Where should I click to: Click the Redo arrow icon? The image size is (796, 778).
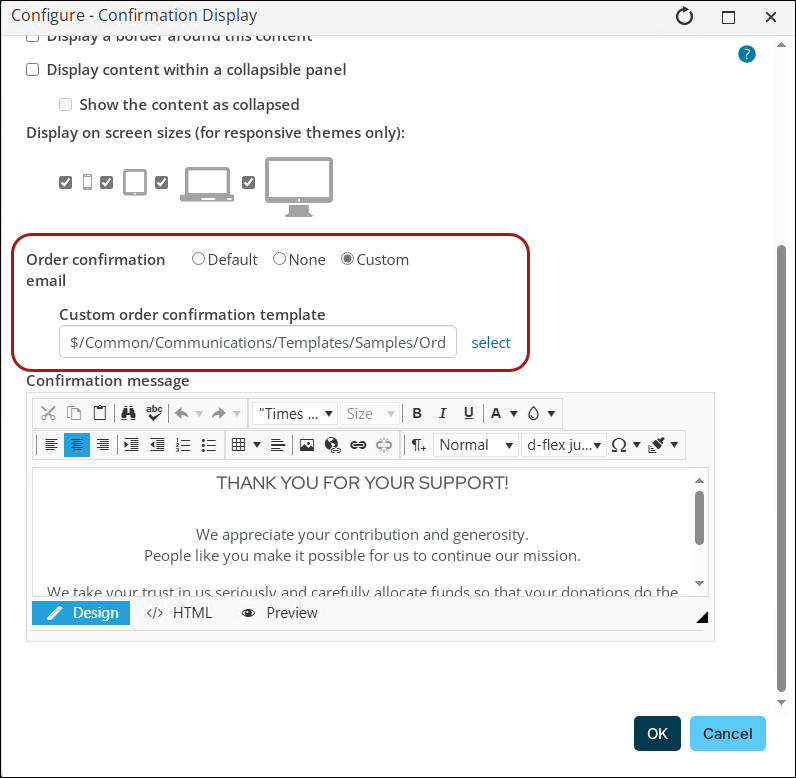(219, 414)
